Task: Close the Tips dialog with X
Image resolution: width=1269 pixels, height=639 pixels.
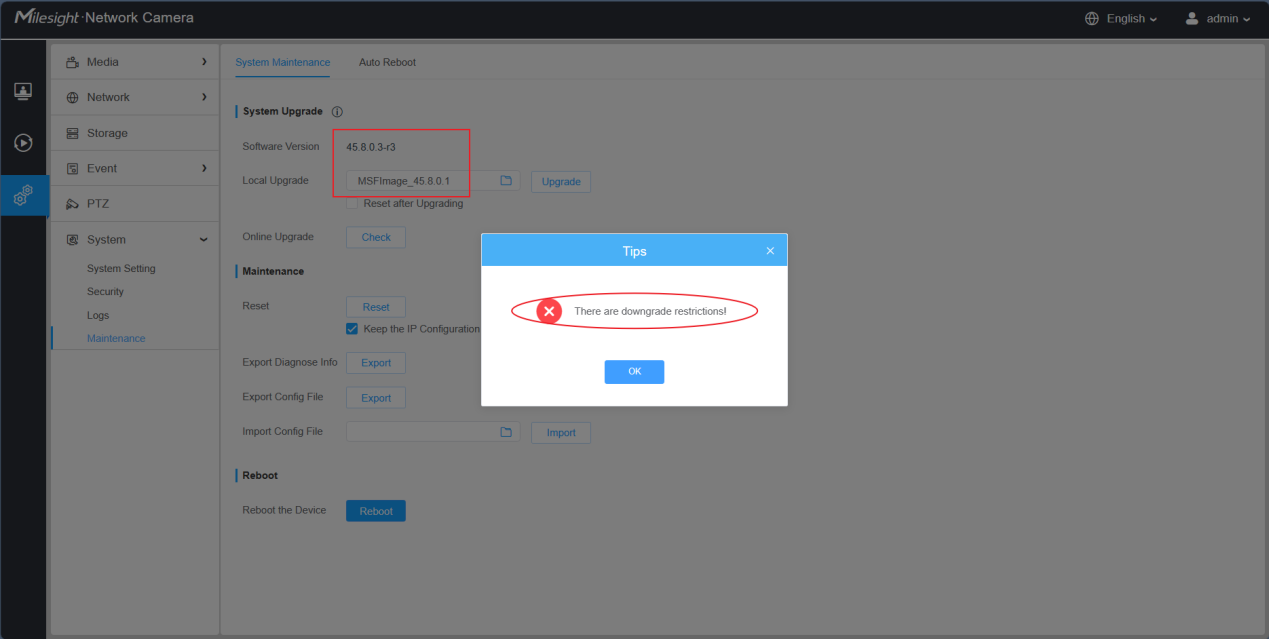Action: point(770,251)
